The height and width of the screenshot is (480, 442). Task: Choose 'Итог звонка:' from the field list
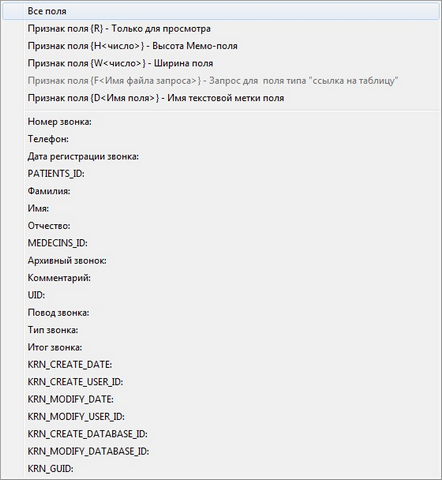[221, 347]
